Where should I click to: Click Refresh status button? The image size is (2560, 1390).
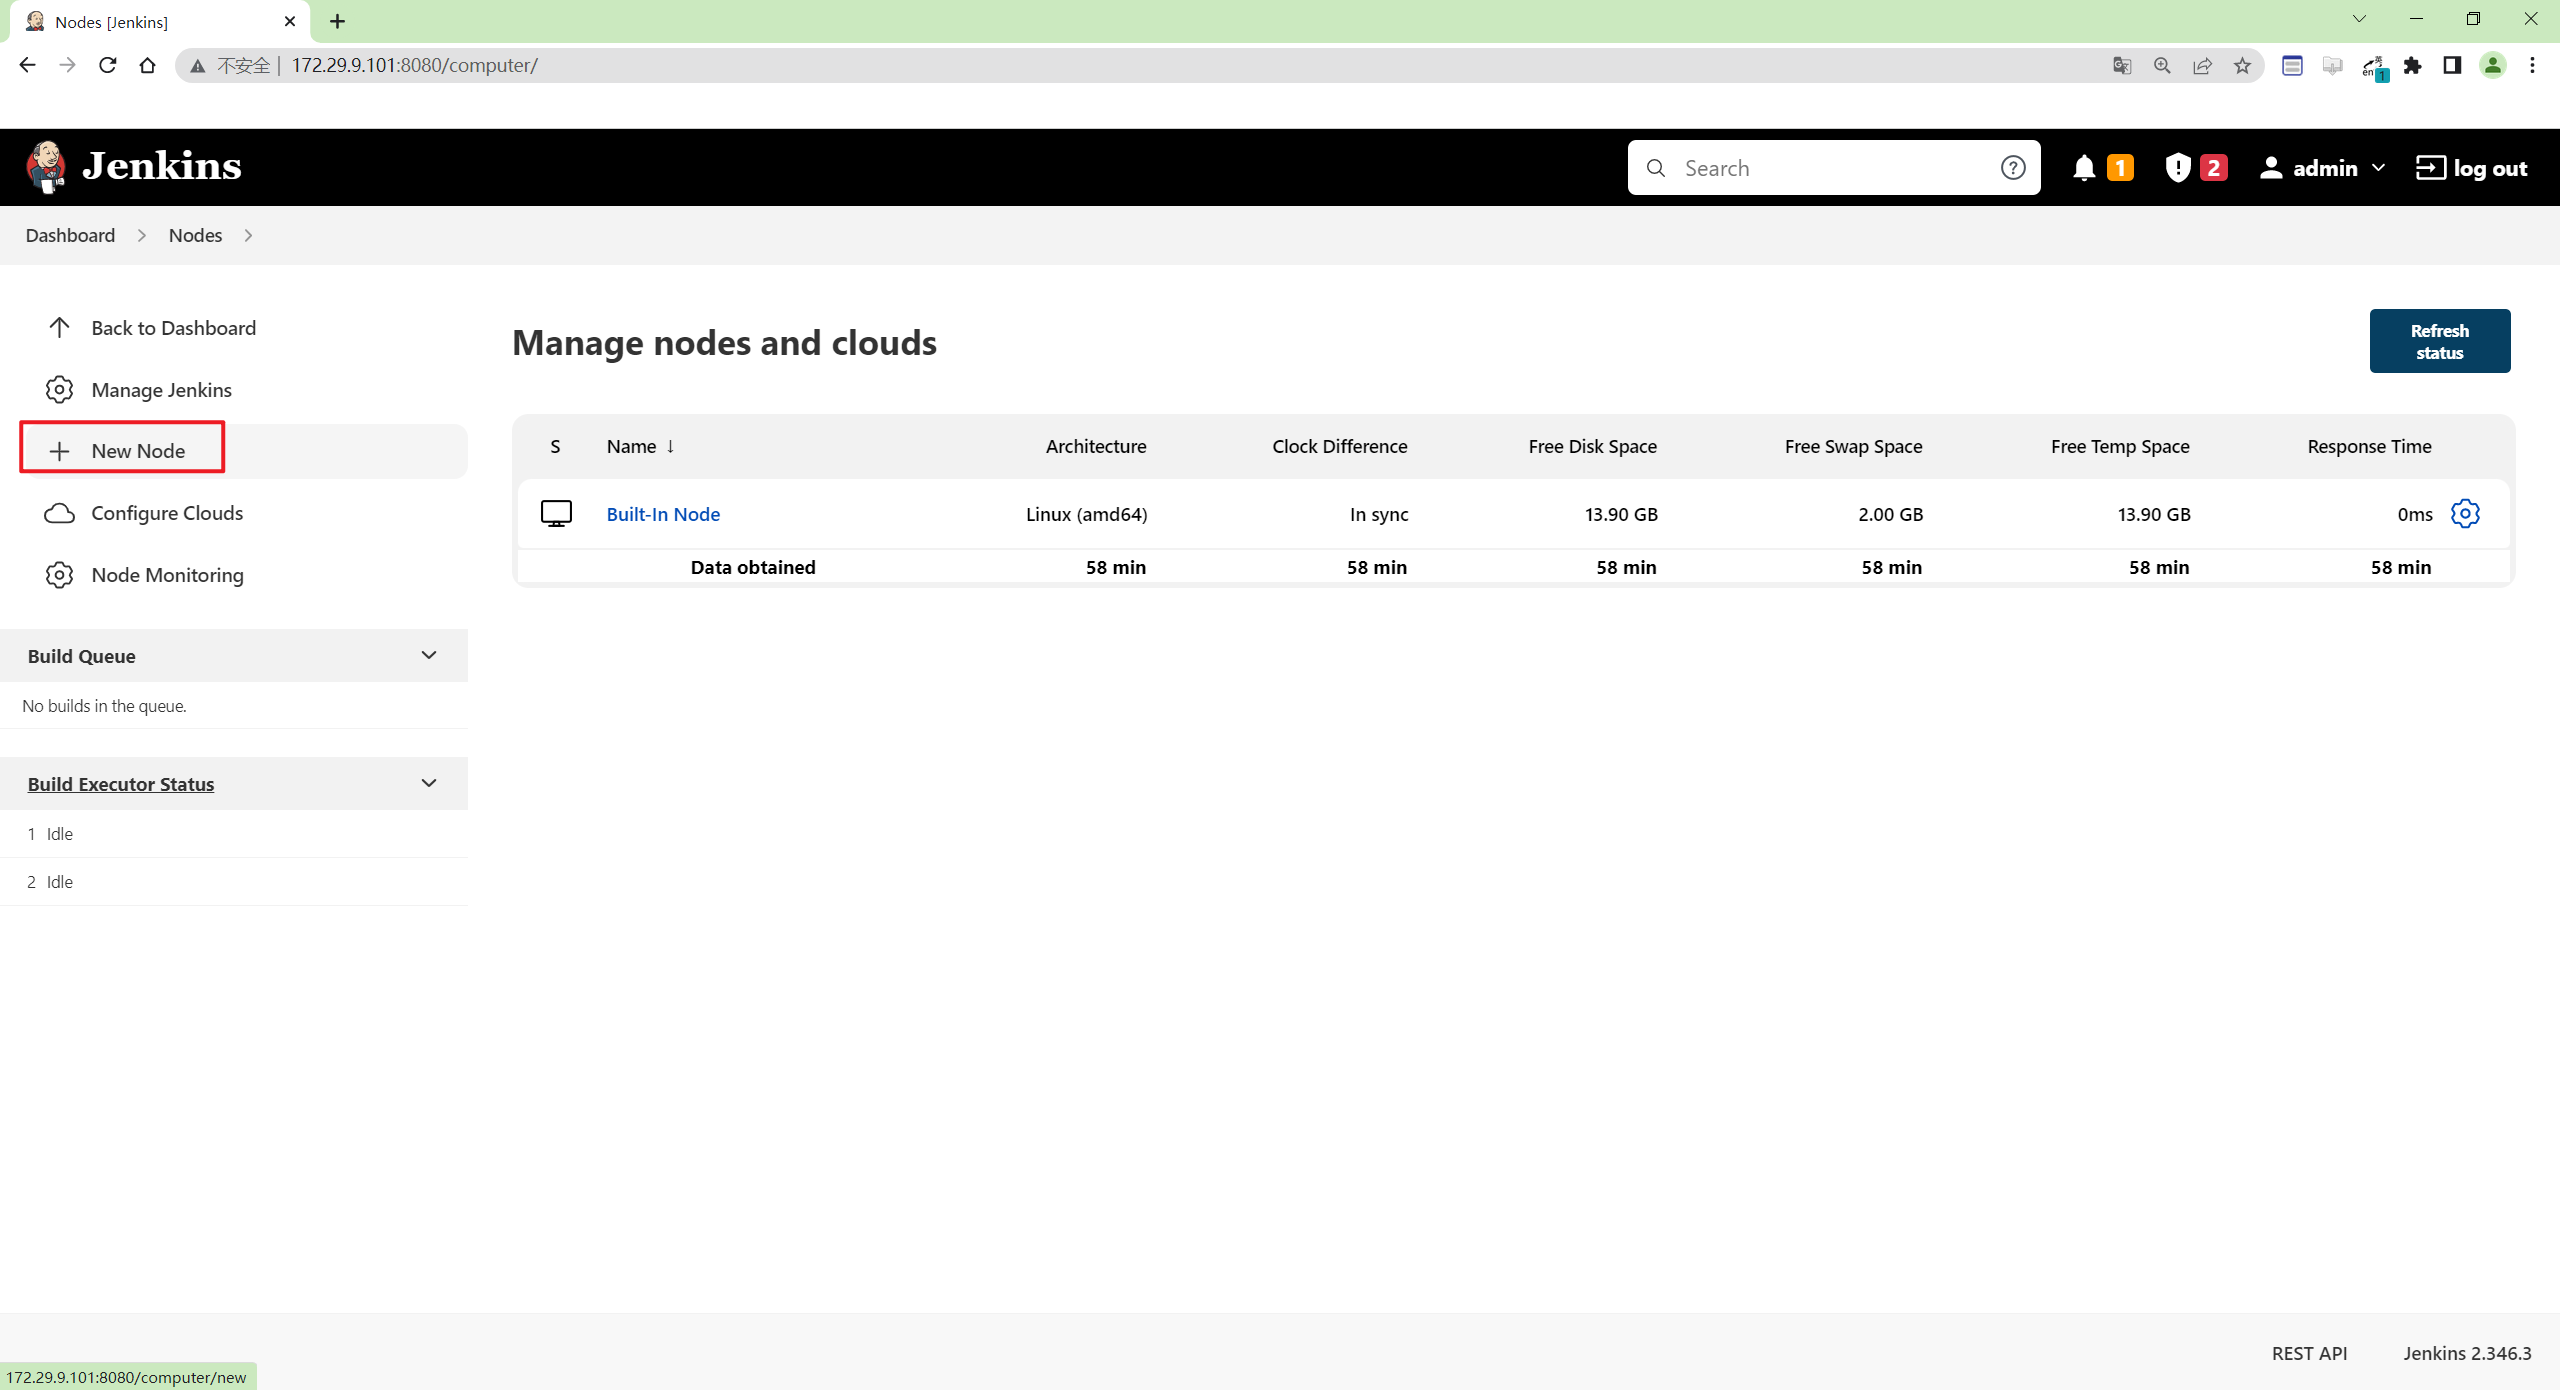(2439, 341)
